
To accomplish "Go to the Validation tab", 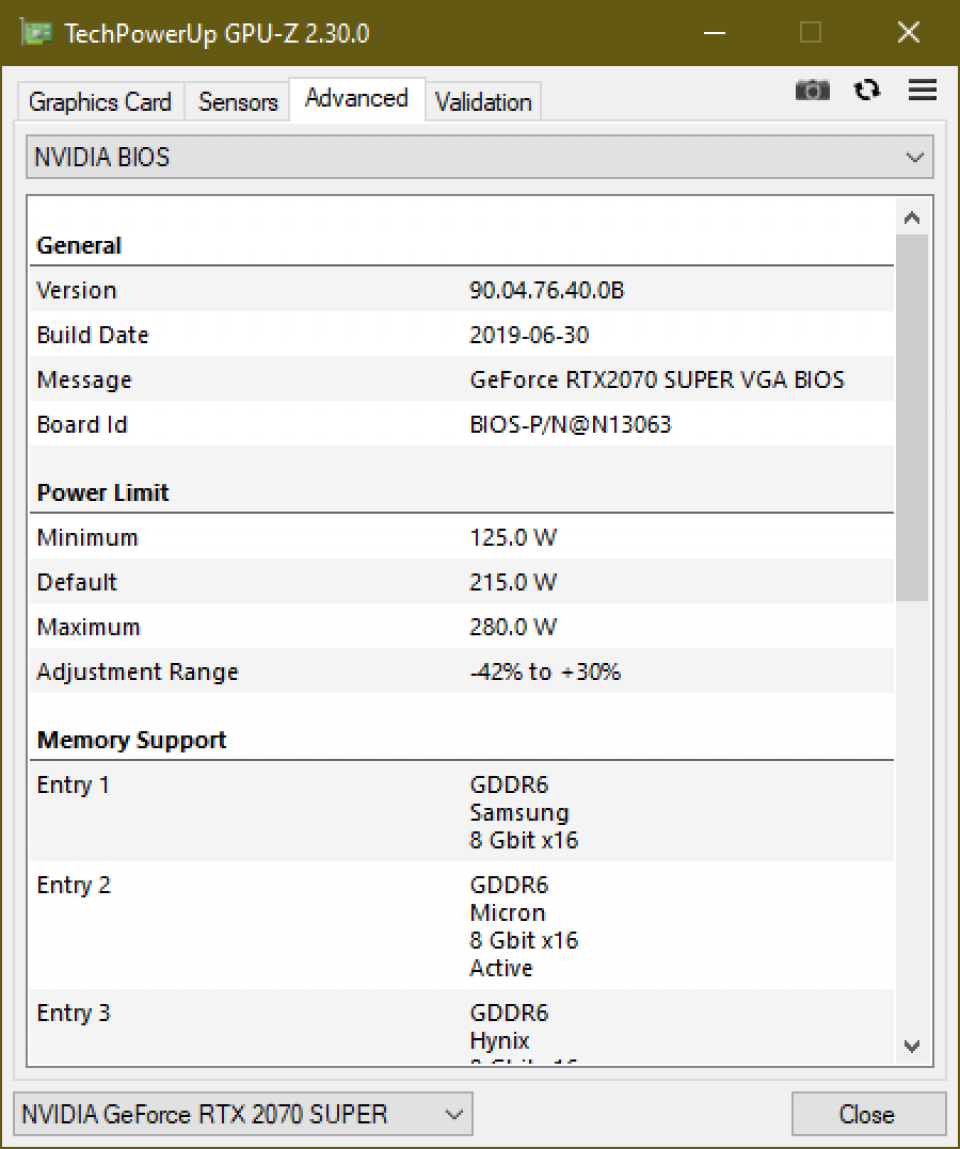I will (483, 101).
